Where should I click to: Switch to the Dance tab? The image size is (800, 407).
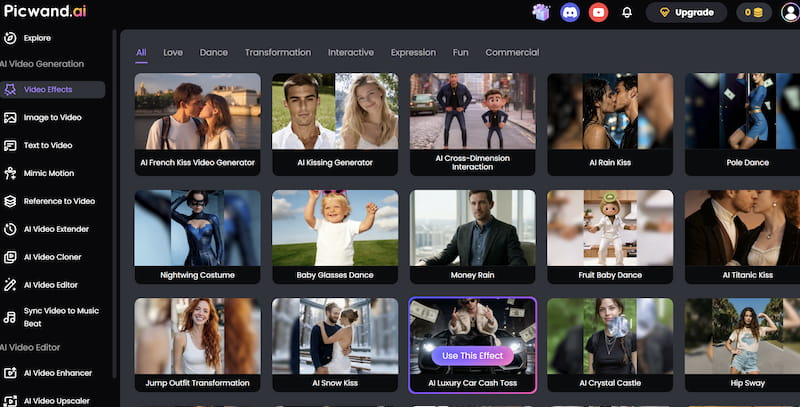(x=214, y=53)
